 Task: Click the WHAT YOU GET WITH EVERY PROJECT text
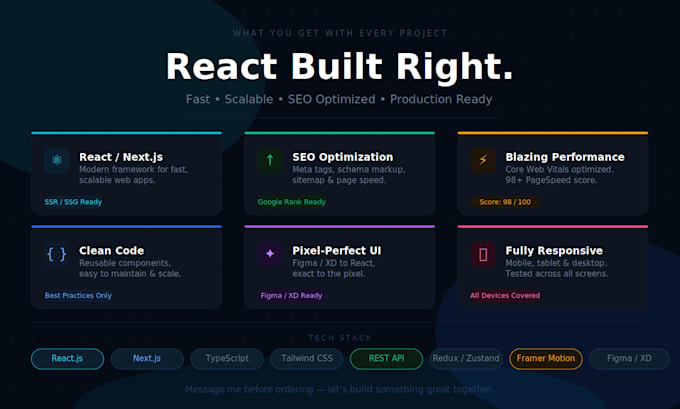[340, 33]
